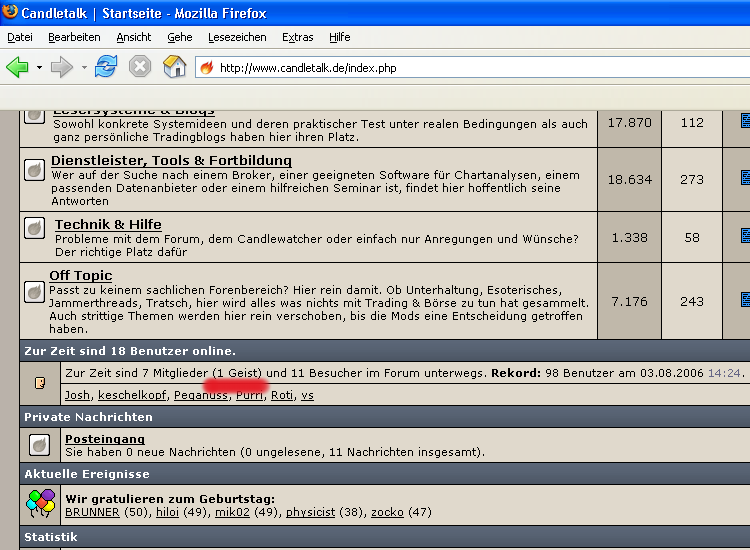
Task: Click the birthday balloons icon
Action: pyautogui.click(x=40, y=505)
